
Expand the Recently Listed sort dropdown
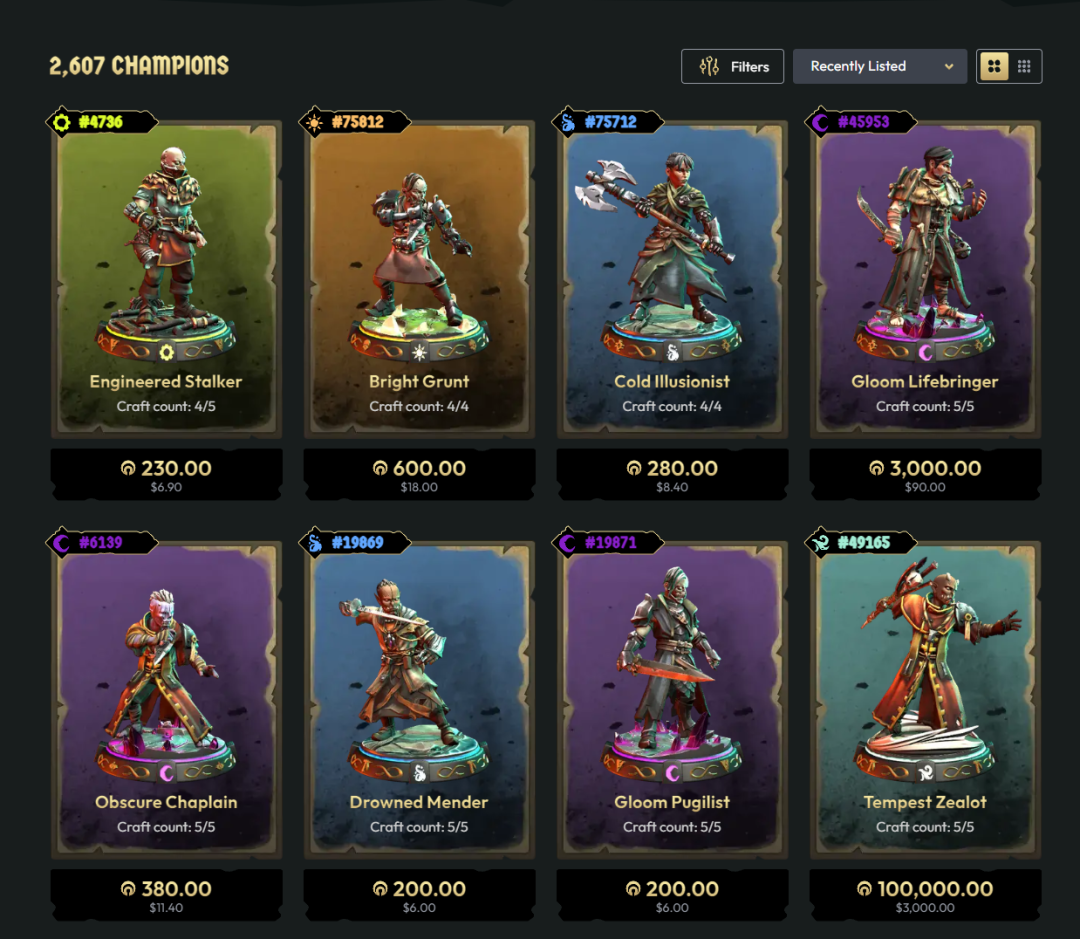[x=880, y=67]
